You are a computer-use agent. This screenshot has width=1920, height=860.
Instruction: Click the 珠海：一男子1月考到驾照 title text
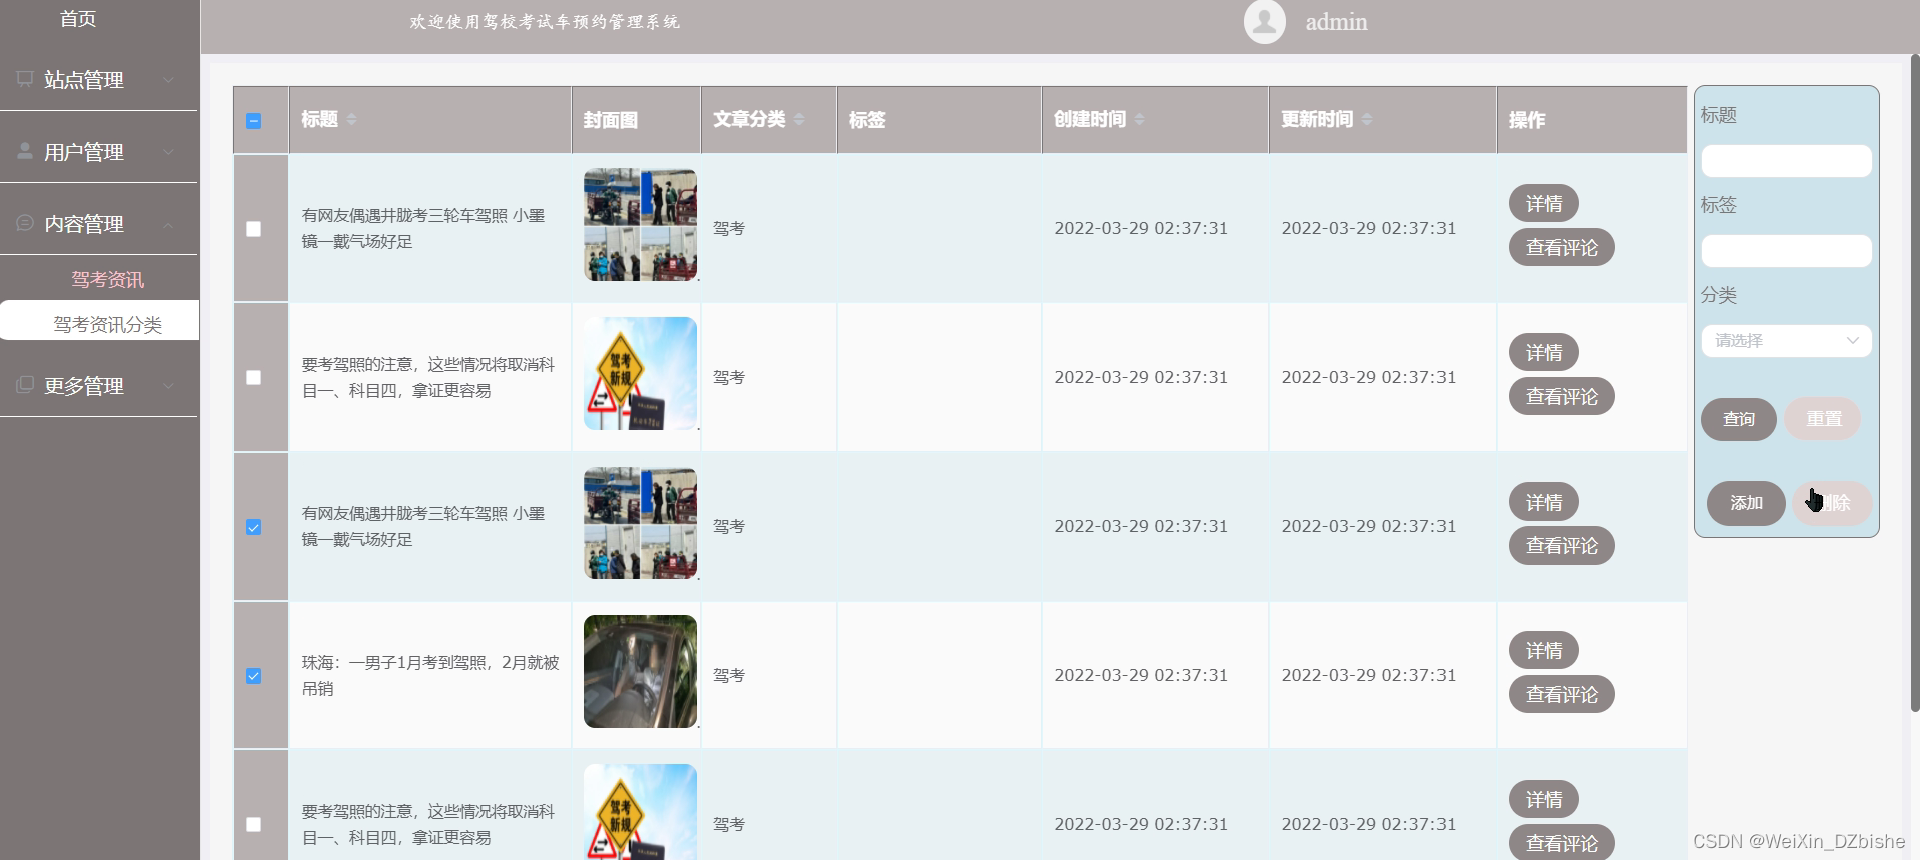(431, 676)
